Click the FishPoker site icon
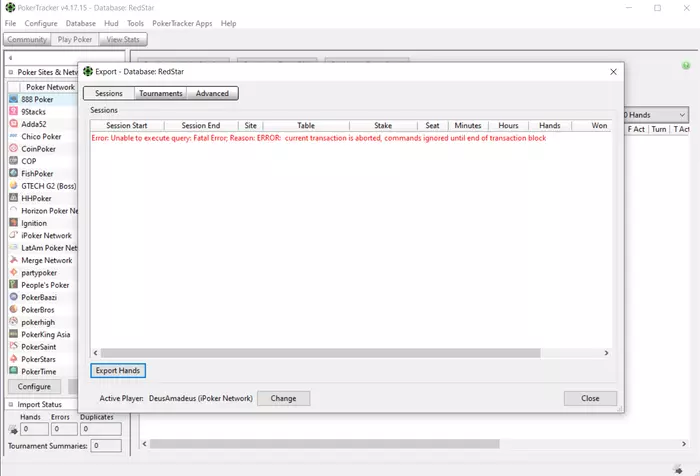This screenshot has width=700, height=476. 14,173
